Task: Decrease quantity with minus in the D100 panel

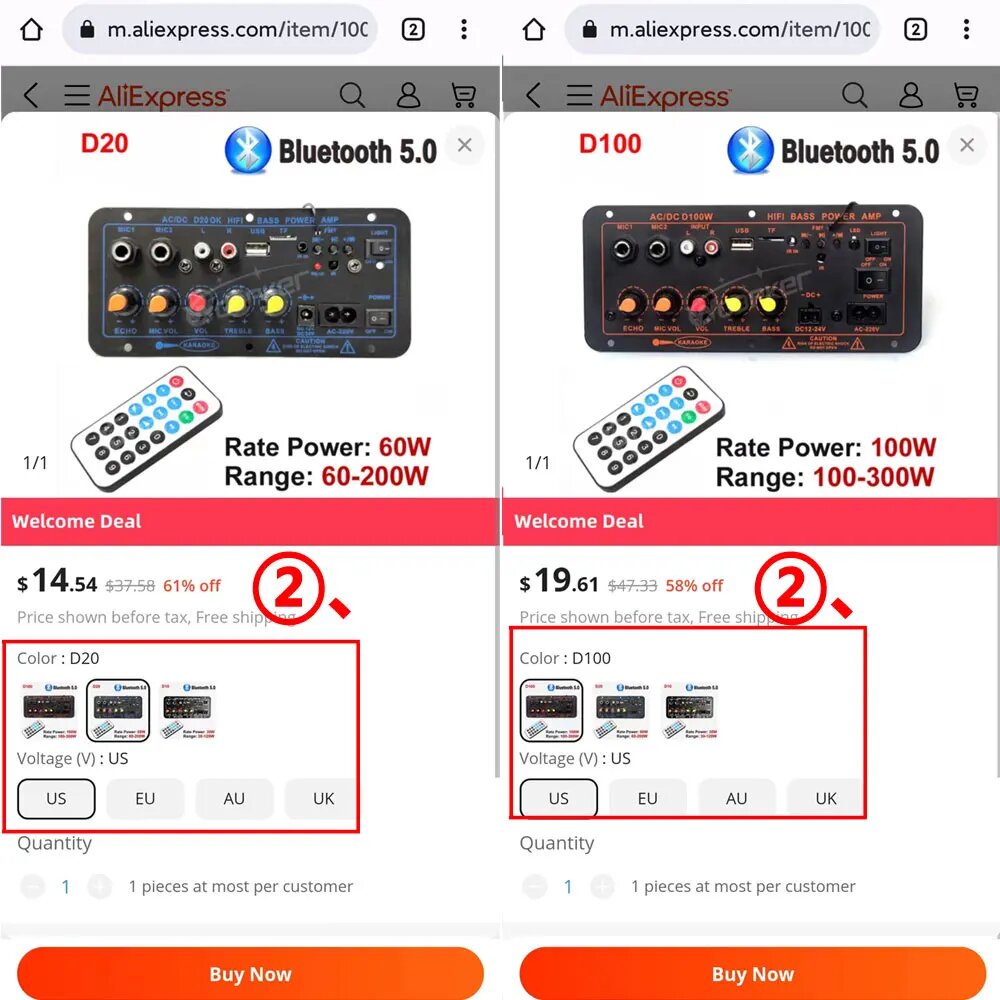Action: pos(534,886)
